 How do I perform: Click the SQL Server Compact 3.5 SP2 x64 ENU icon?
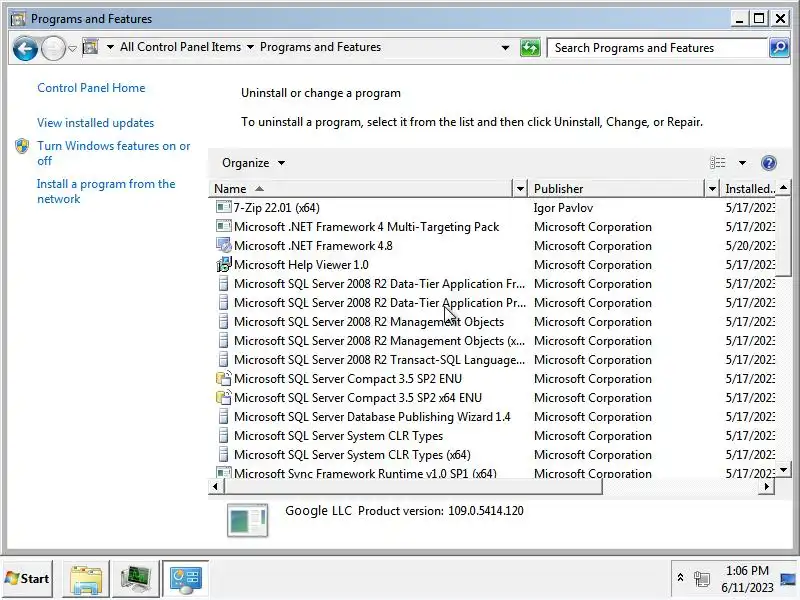click(x=223, y=397)
